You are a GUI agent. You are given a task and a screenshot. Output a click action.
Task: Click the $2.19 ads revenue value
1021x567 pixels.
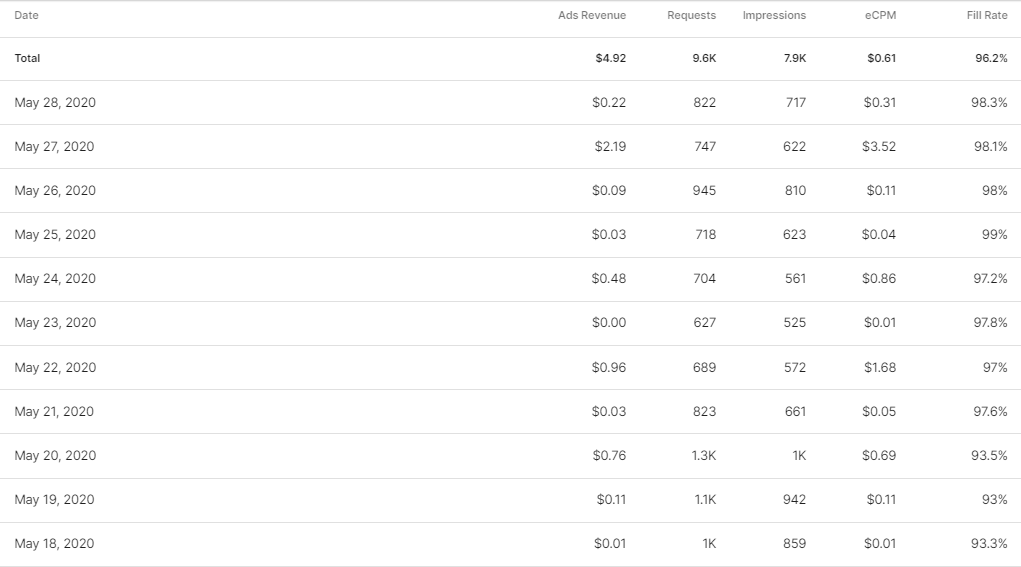coord(610,147)
